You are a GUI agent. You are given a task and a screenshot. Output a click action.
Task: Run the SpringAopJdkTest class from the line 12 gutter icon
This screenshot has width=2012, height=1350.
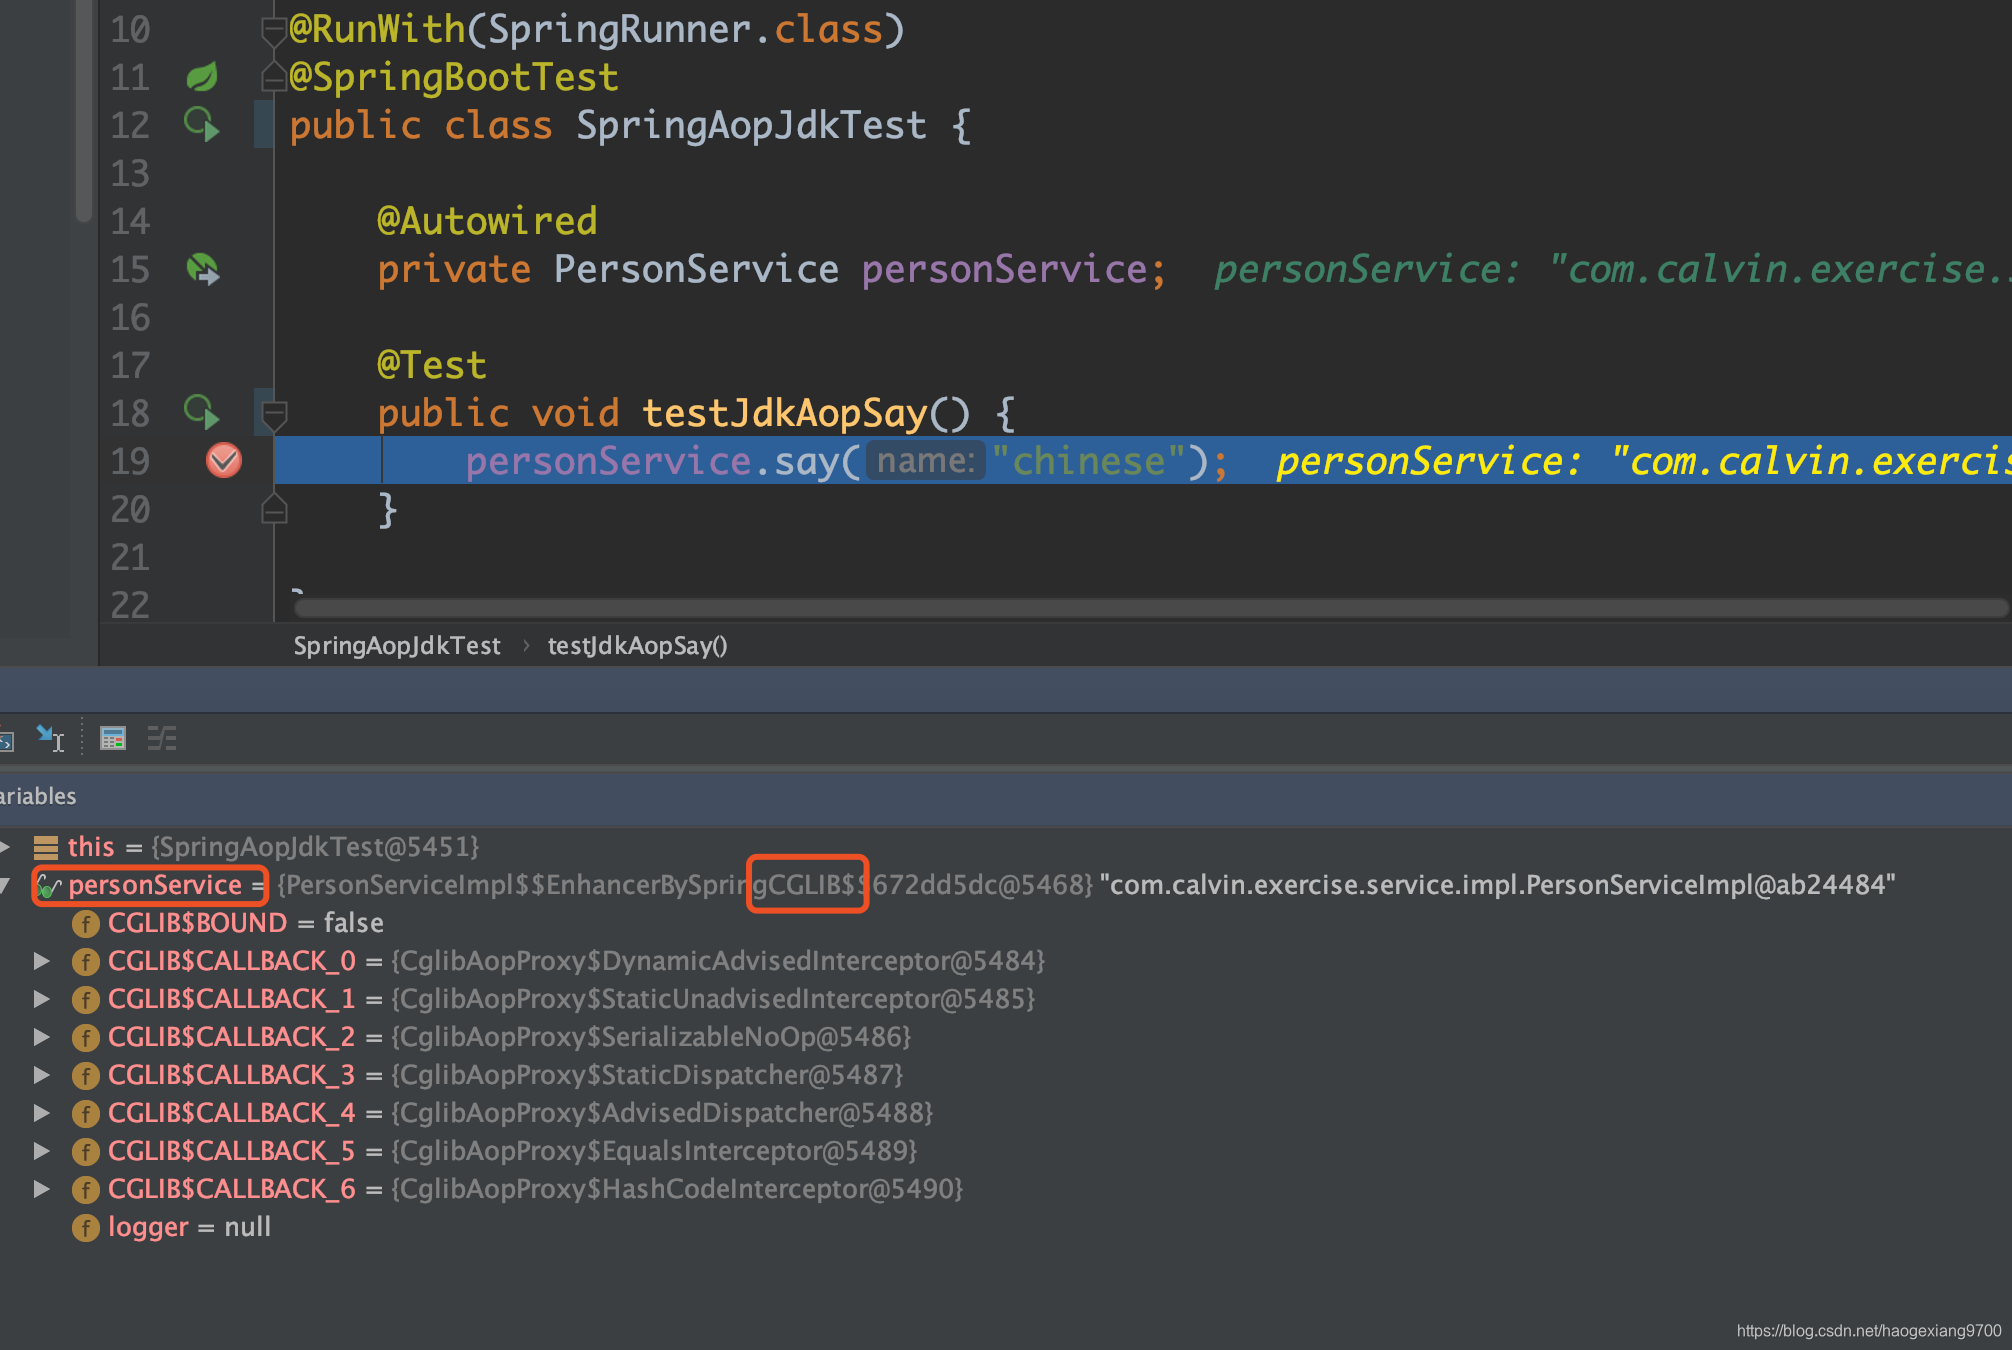202,125
